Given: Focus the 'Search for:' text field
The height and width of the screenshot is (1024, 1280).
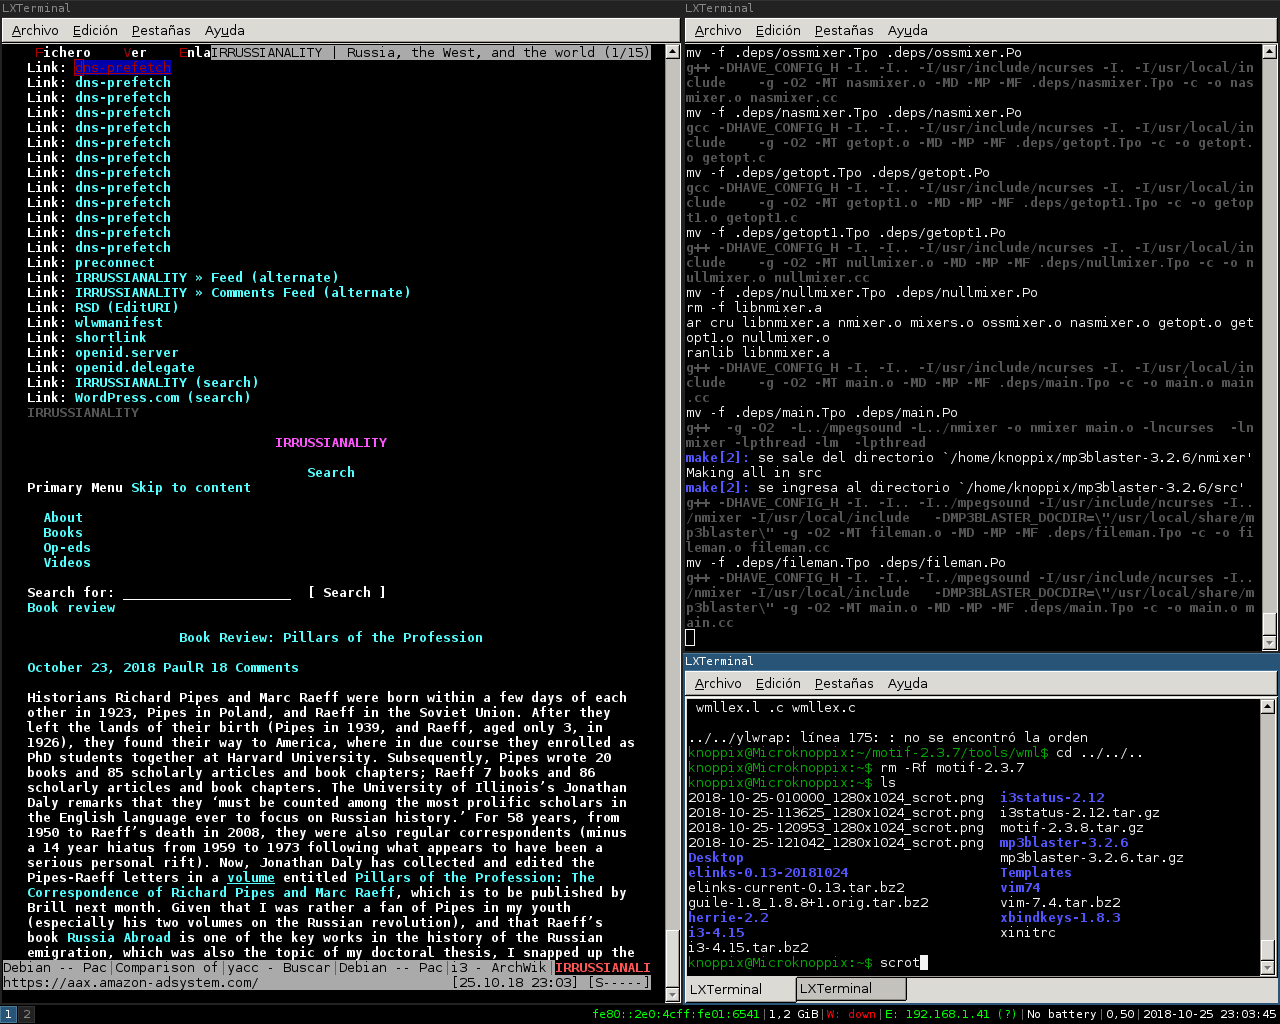Looking at the screenshot, I should [207, 592].
